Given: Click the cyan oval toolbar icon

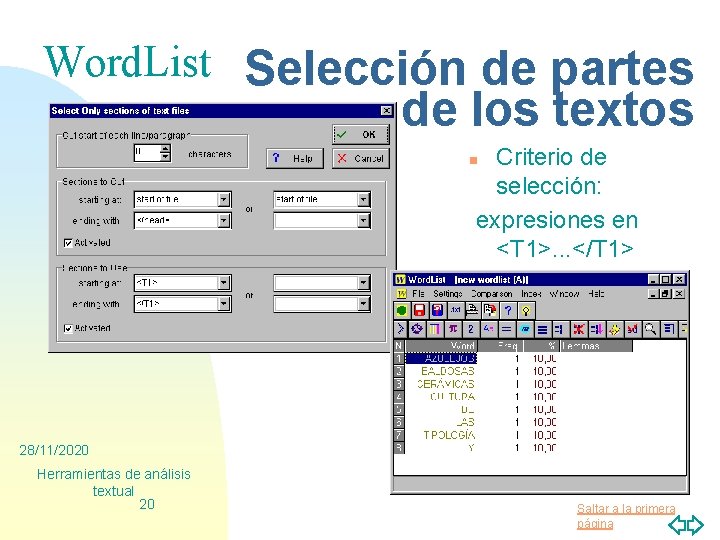Looking at the screenshot, I should click(x=525, y=329).
